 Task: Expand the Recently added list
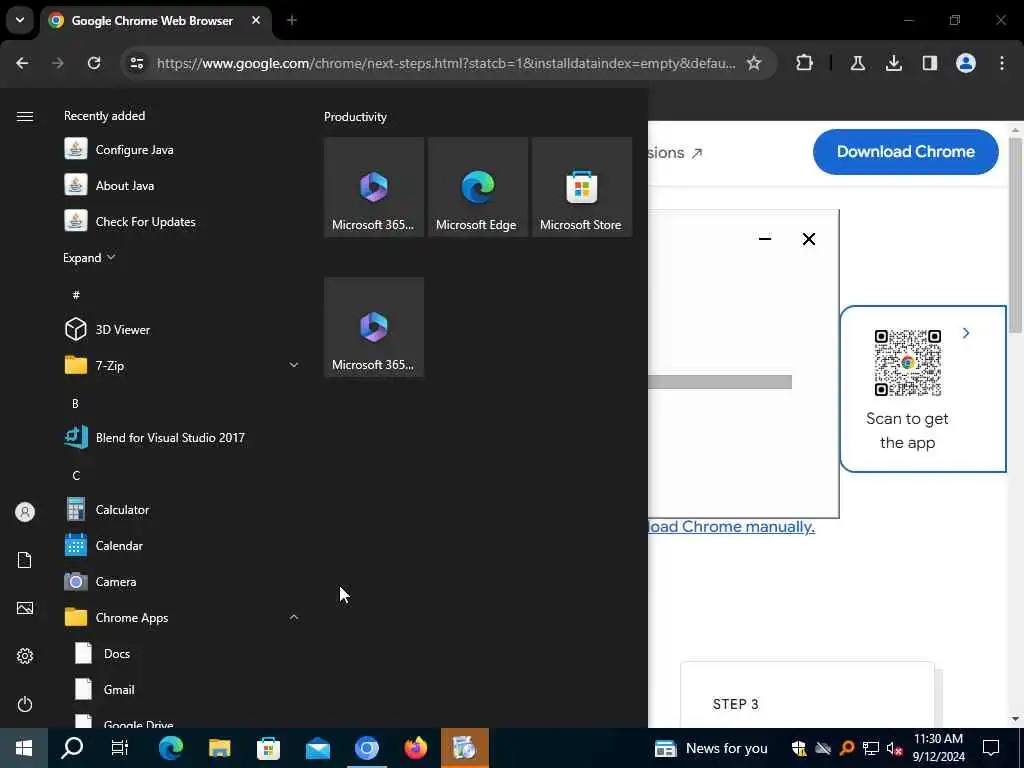pos(89,257)
